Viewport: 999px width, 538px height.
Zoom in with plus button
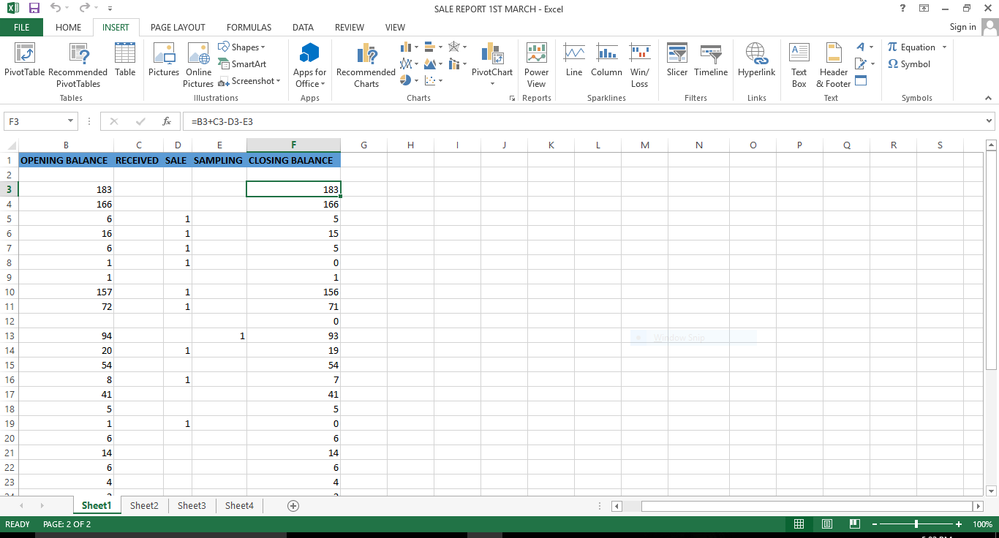click(x=958, y=524)
